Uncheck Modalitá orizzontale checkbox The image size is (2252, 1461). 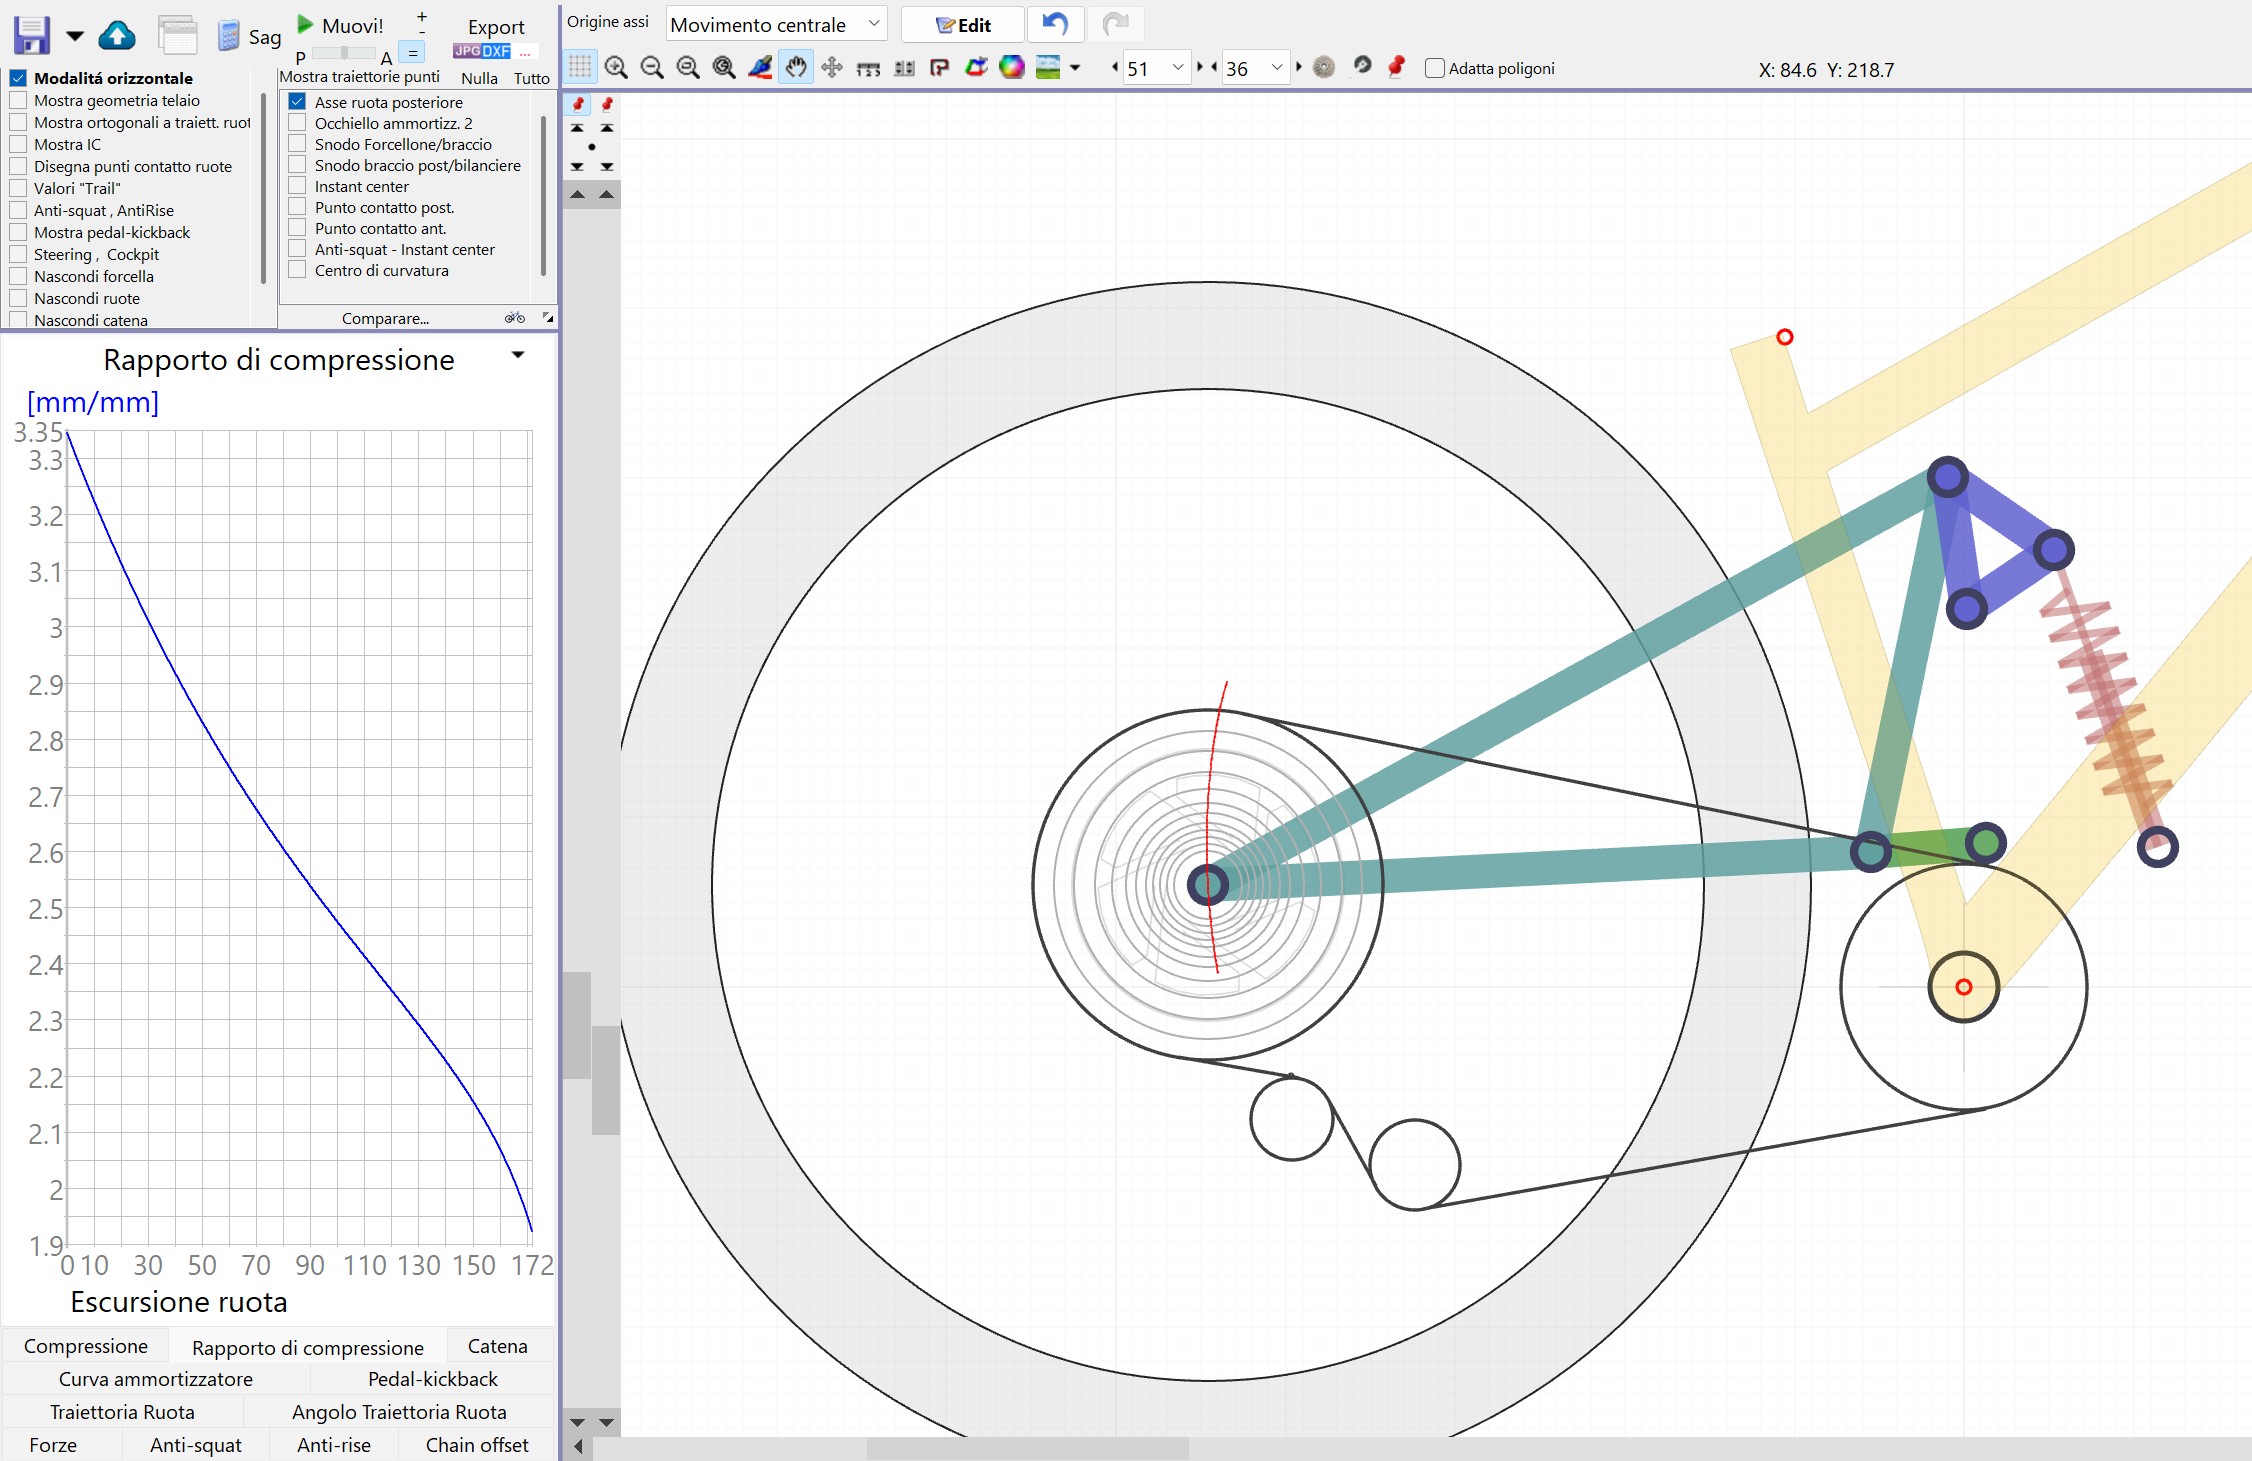point(18,77)
